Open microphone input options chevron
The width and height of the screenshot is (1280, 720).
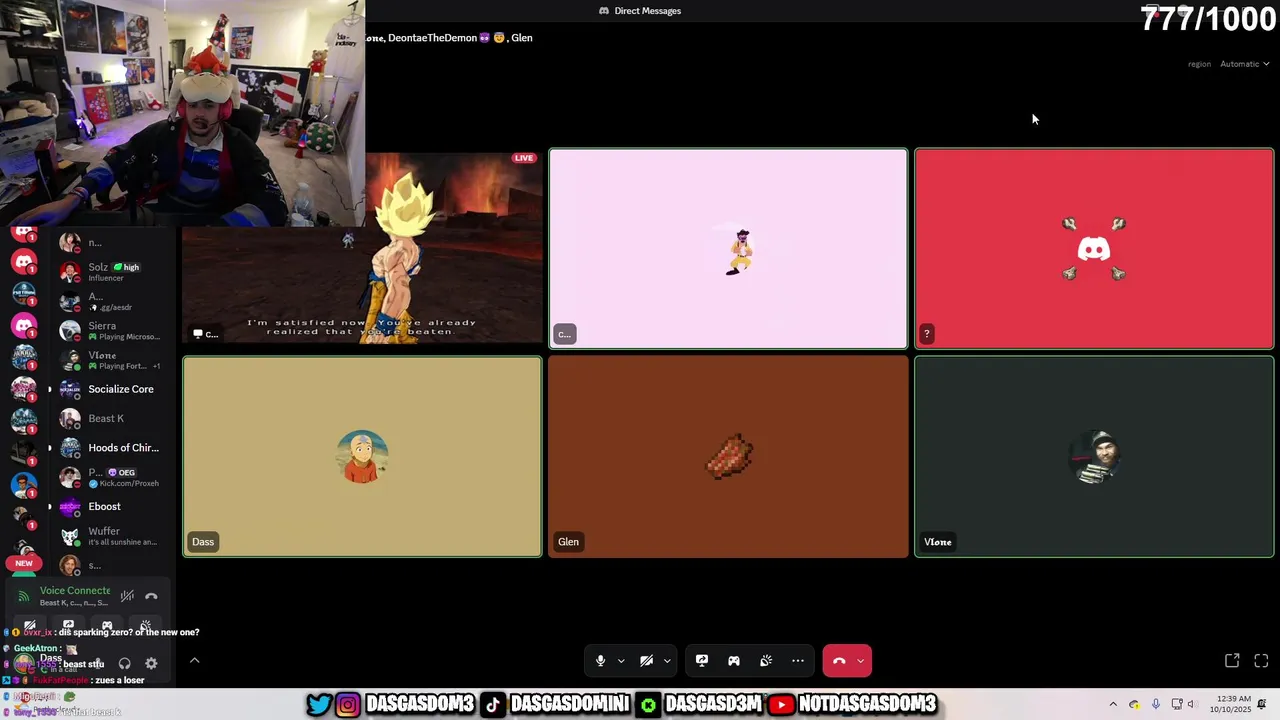(621, 661)
